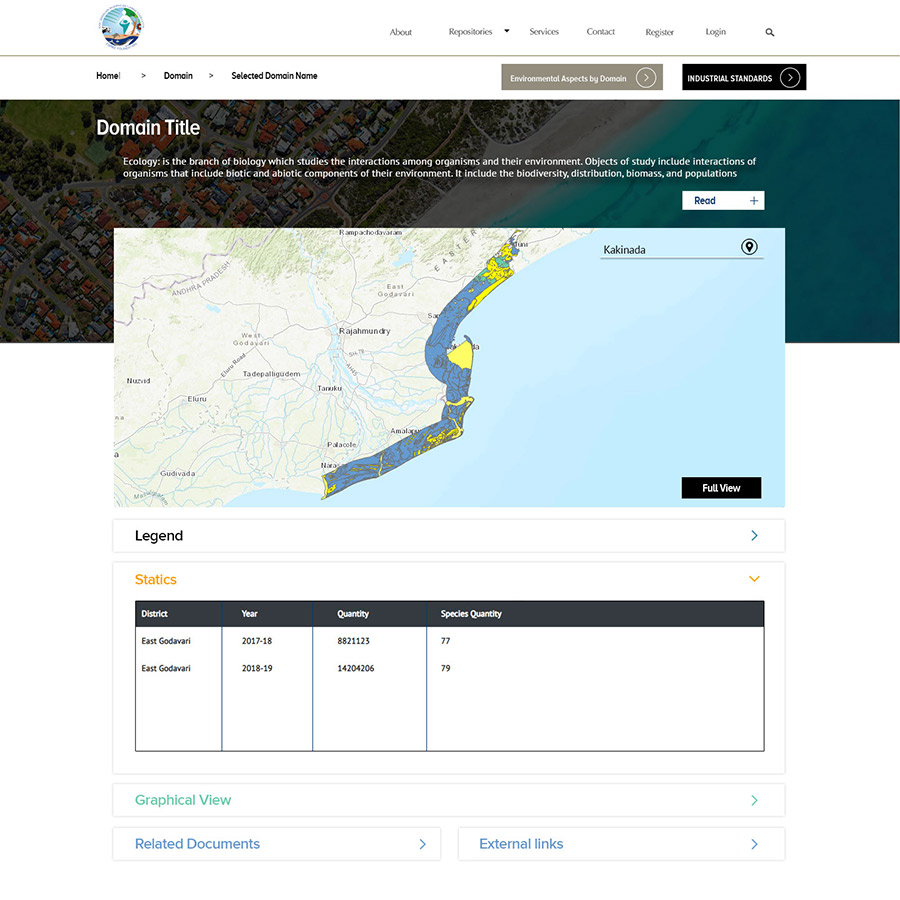Open the map Full View button
This screenshot has height=900, width=900.
point(721,488)
